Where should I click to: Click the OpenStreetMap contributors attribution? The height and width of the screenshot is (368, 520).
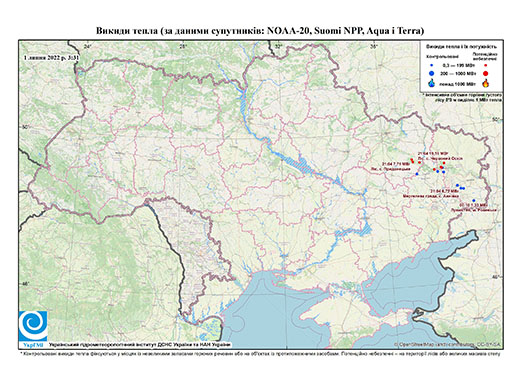pyautogui.click(x=448, y=344)
